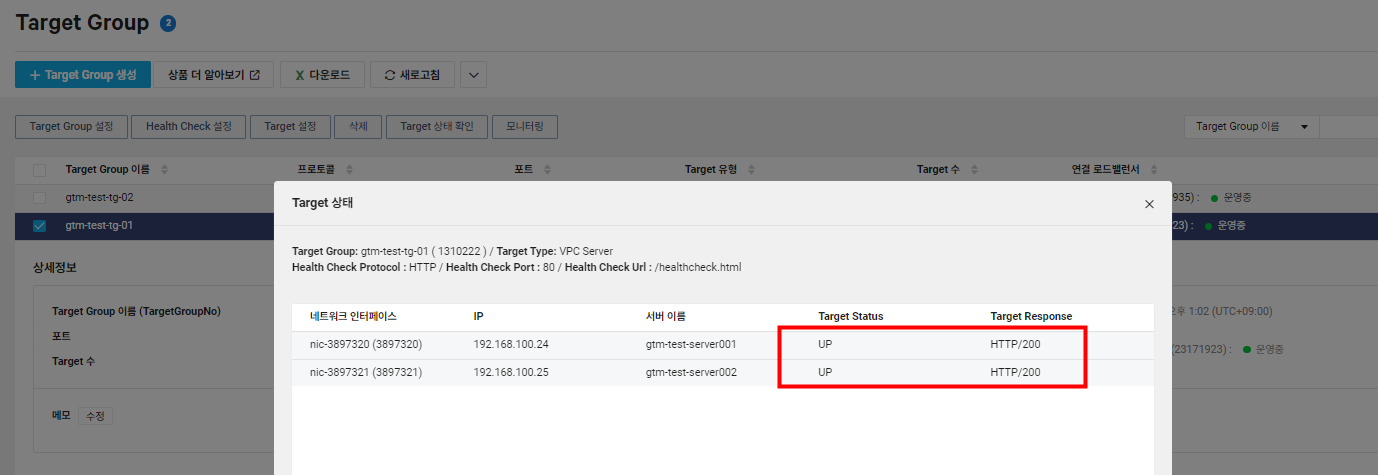Sort by Target 유형 column
Screen dimensions: 1378x475
coord(751,170)
